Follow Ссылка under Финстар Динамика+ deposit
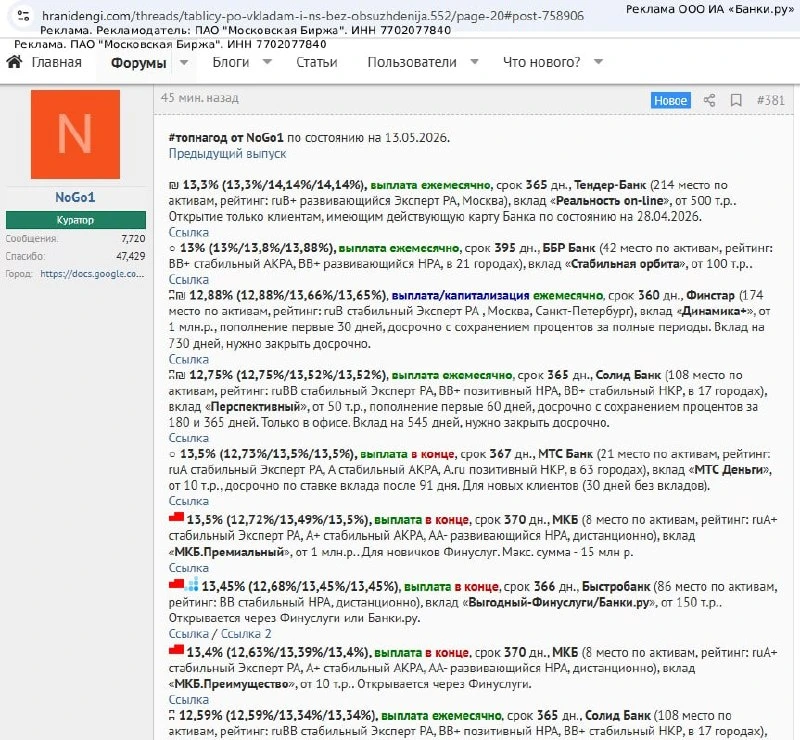The image size is (800, 740). point(189,359)
